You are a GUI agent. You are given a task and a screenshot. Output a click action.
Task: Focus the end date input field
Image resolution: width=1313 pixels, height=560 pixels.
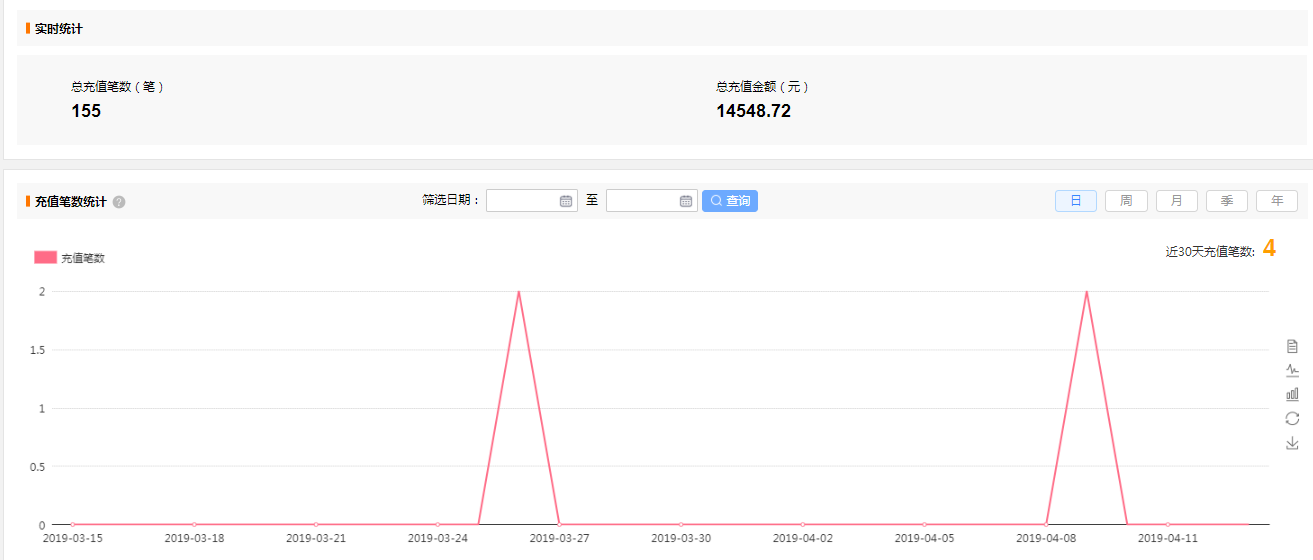pos(642,201)
